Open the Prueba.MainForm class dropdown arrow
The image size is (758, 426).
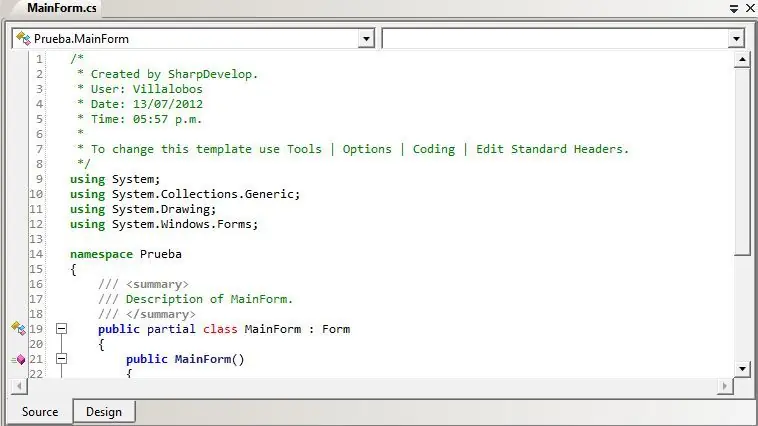coord(366,39)
